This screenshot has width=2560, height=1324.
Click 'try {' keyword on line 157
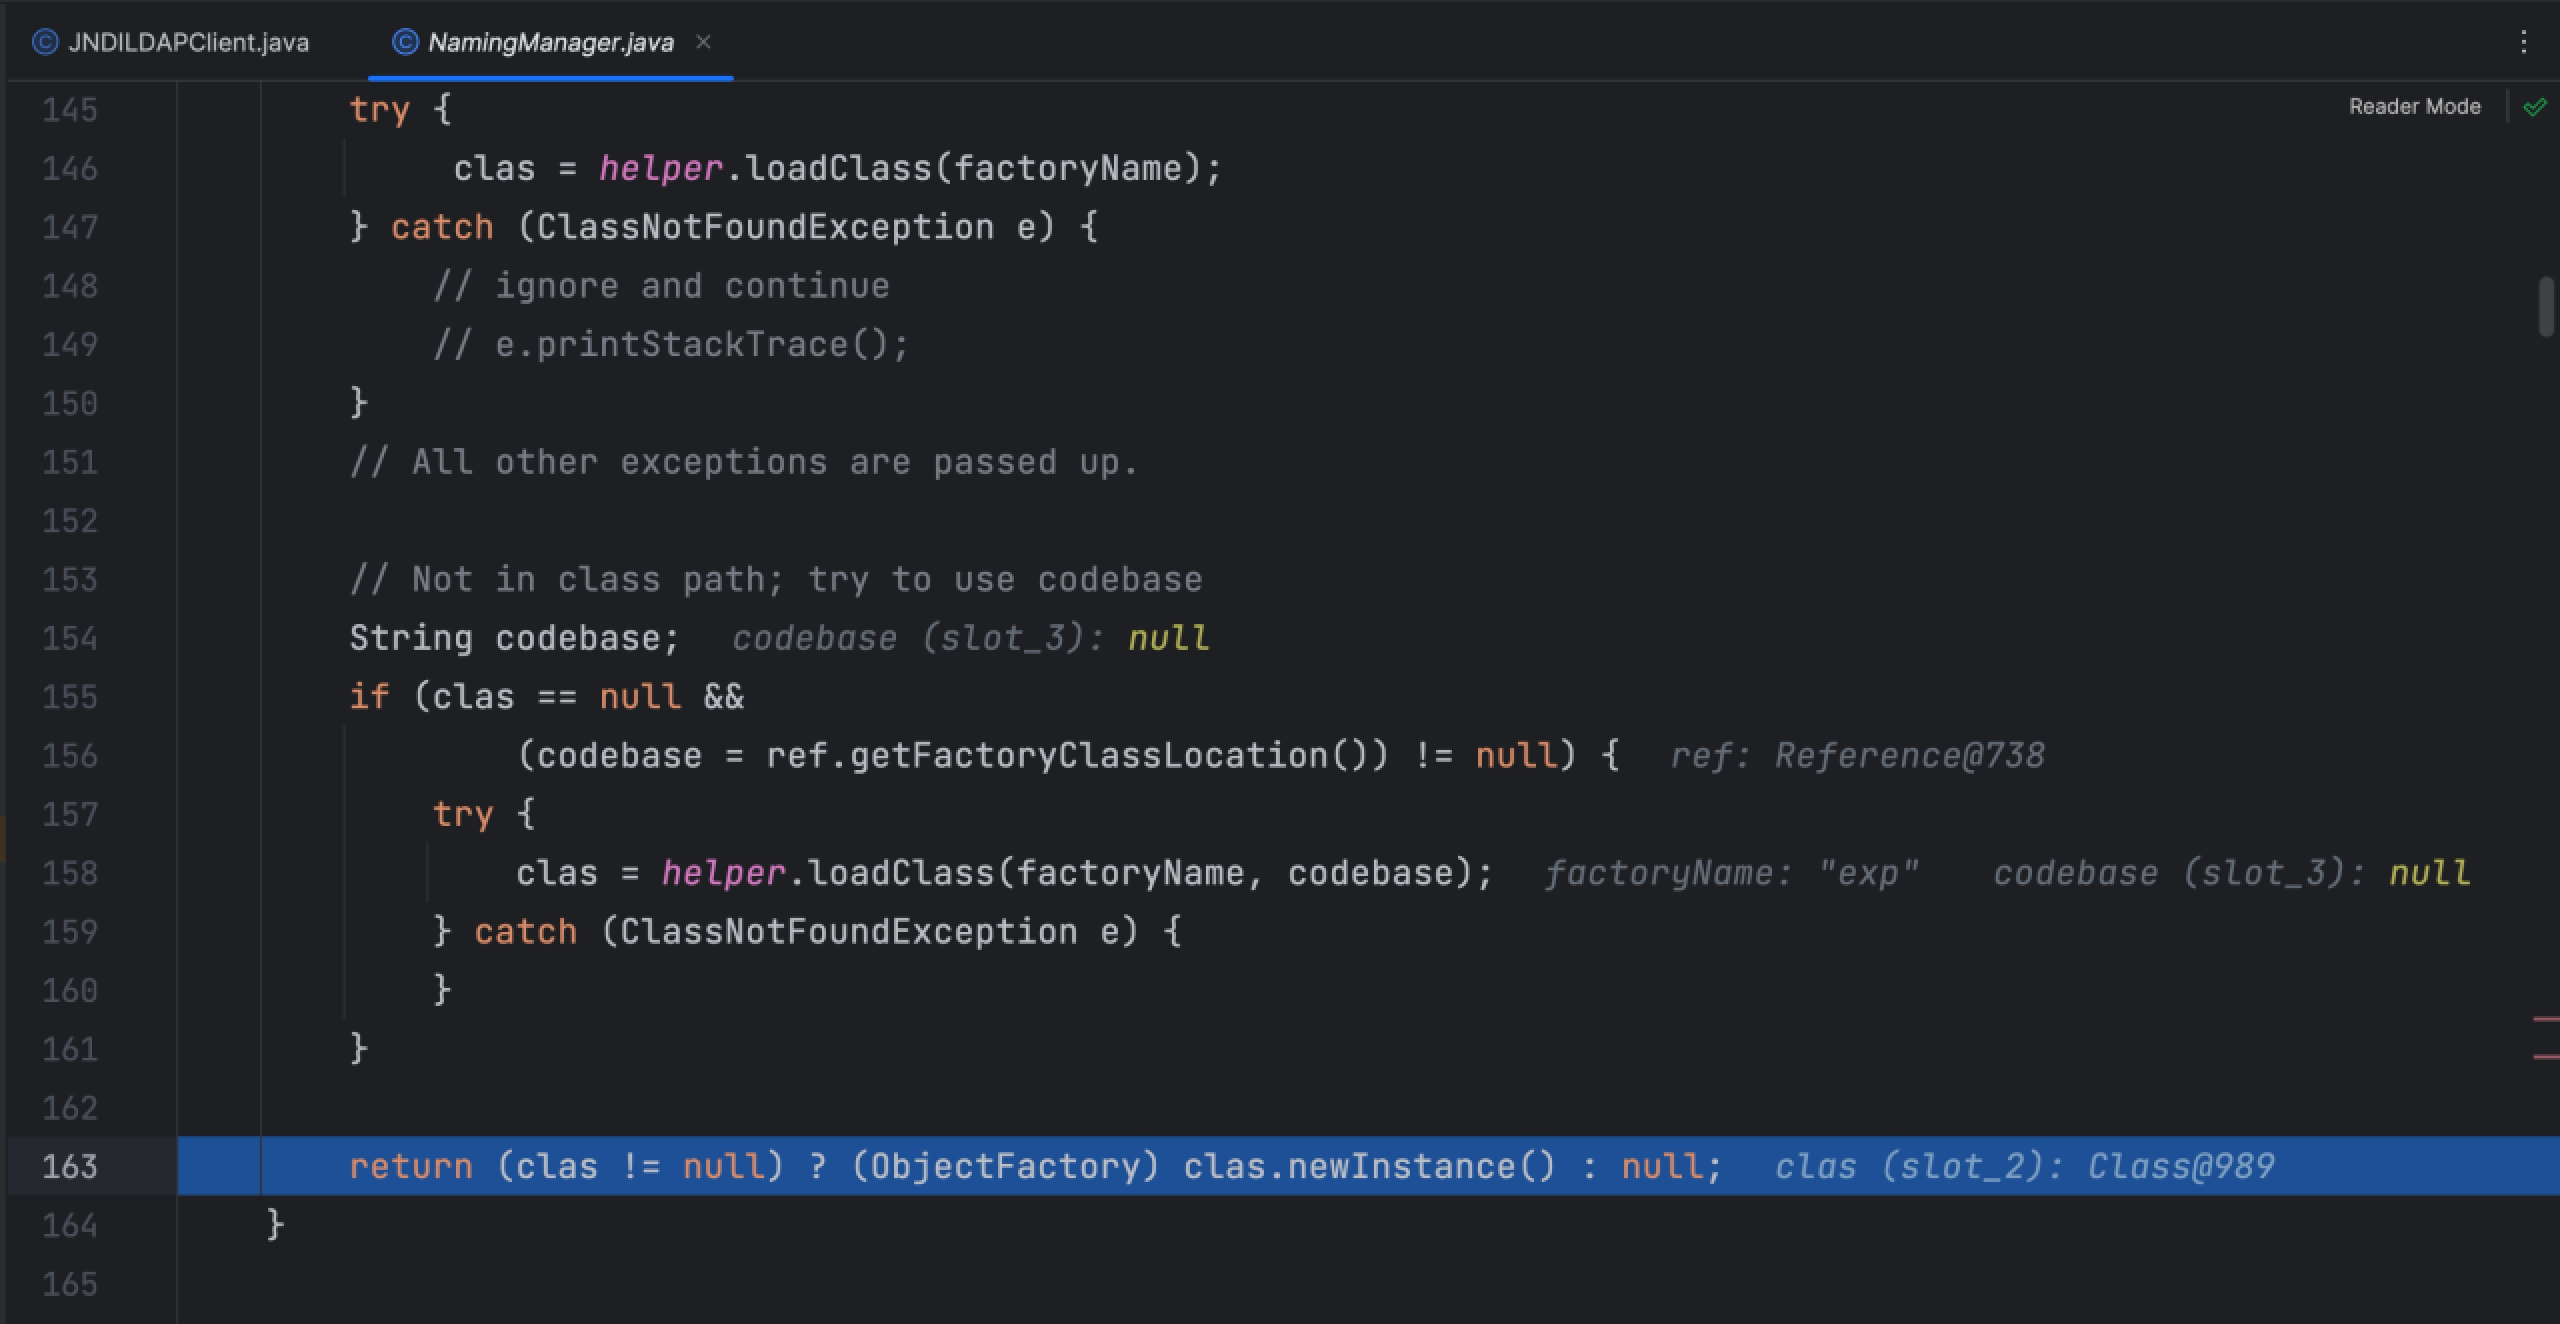pos(484,814)
